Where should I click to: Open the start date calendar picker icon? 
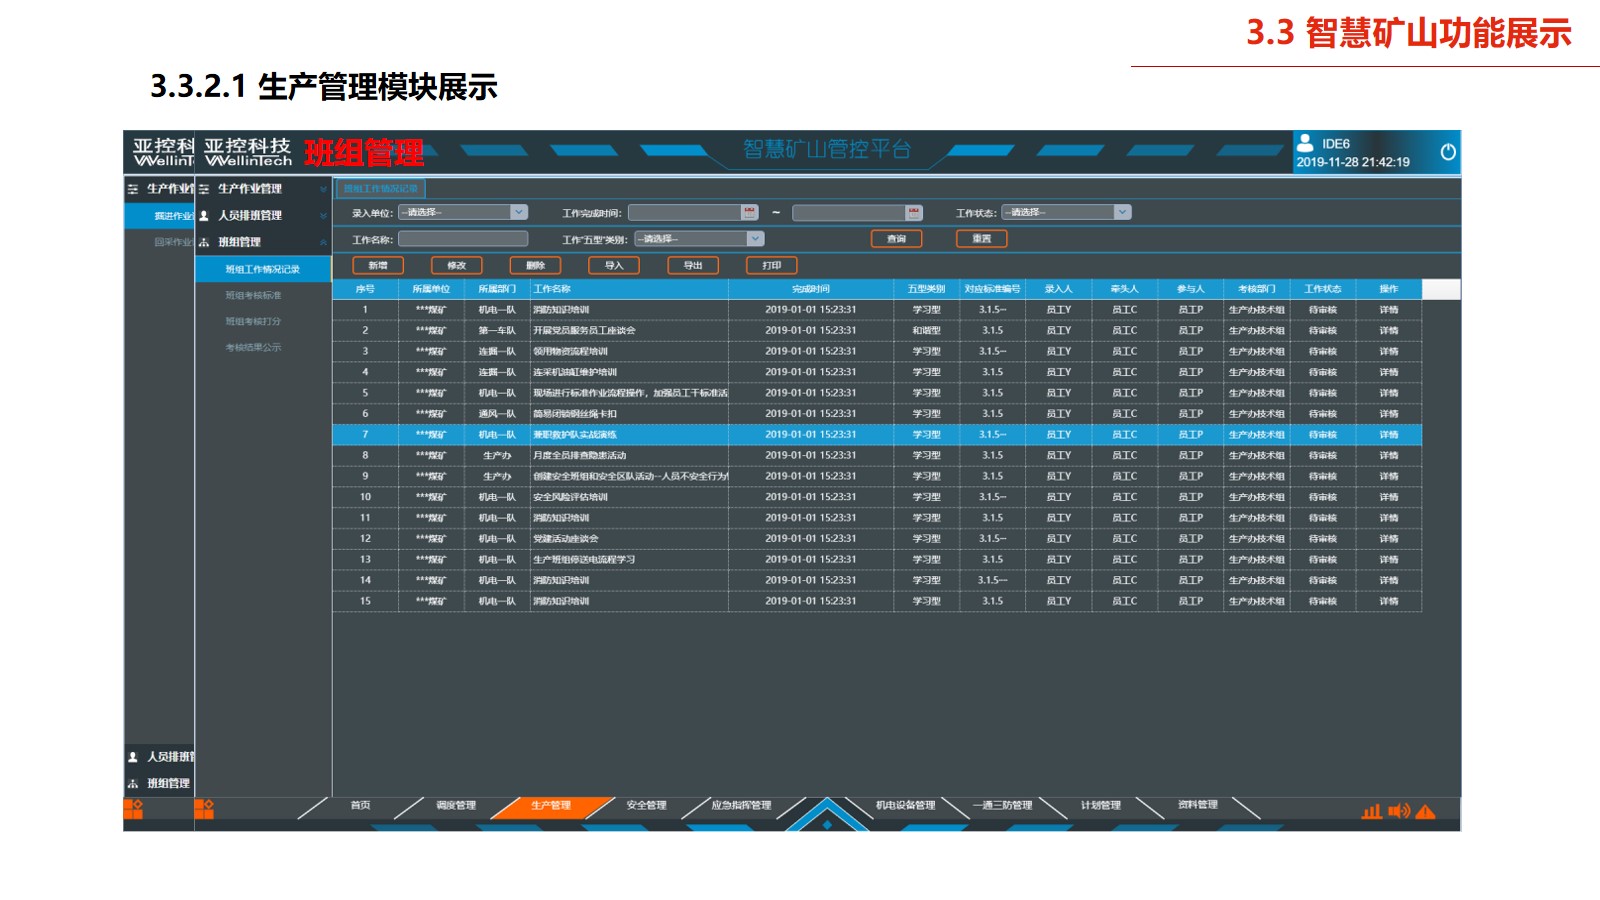(x=749, y=212)
